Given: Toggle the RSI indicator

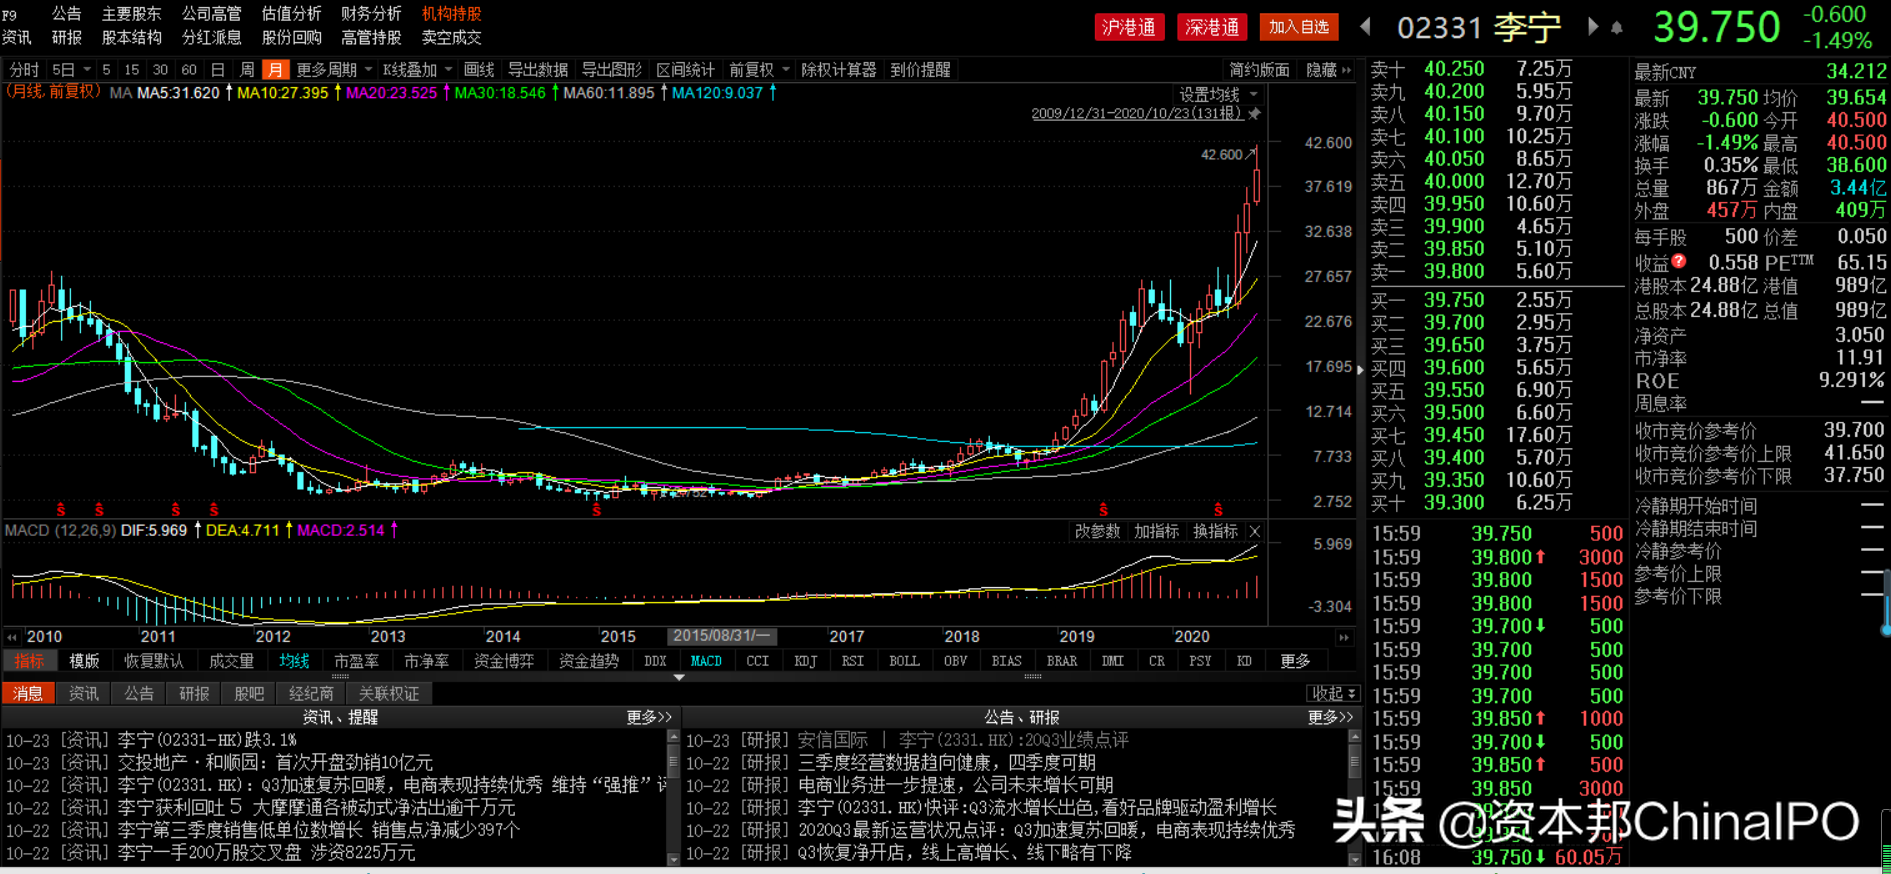Looking at the screenshot, I should pyautogui.click(x=852, y=661).
